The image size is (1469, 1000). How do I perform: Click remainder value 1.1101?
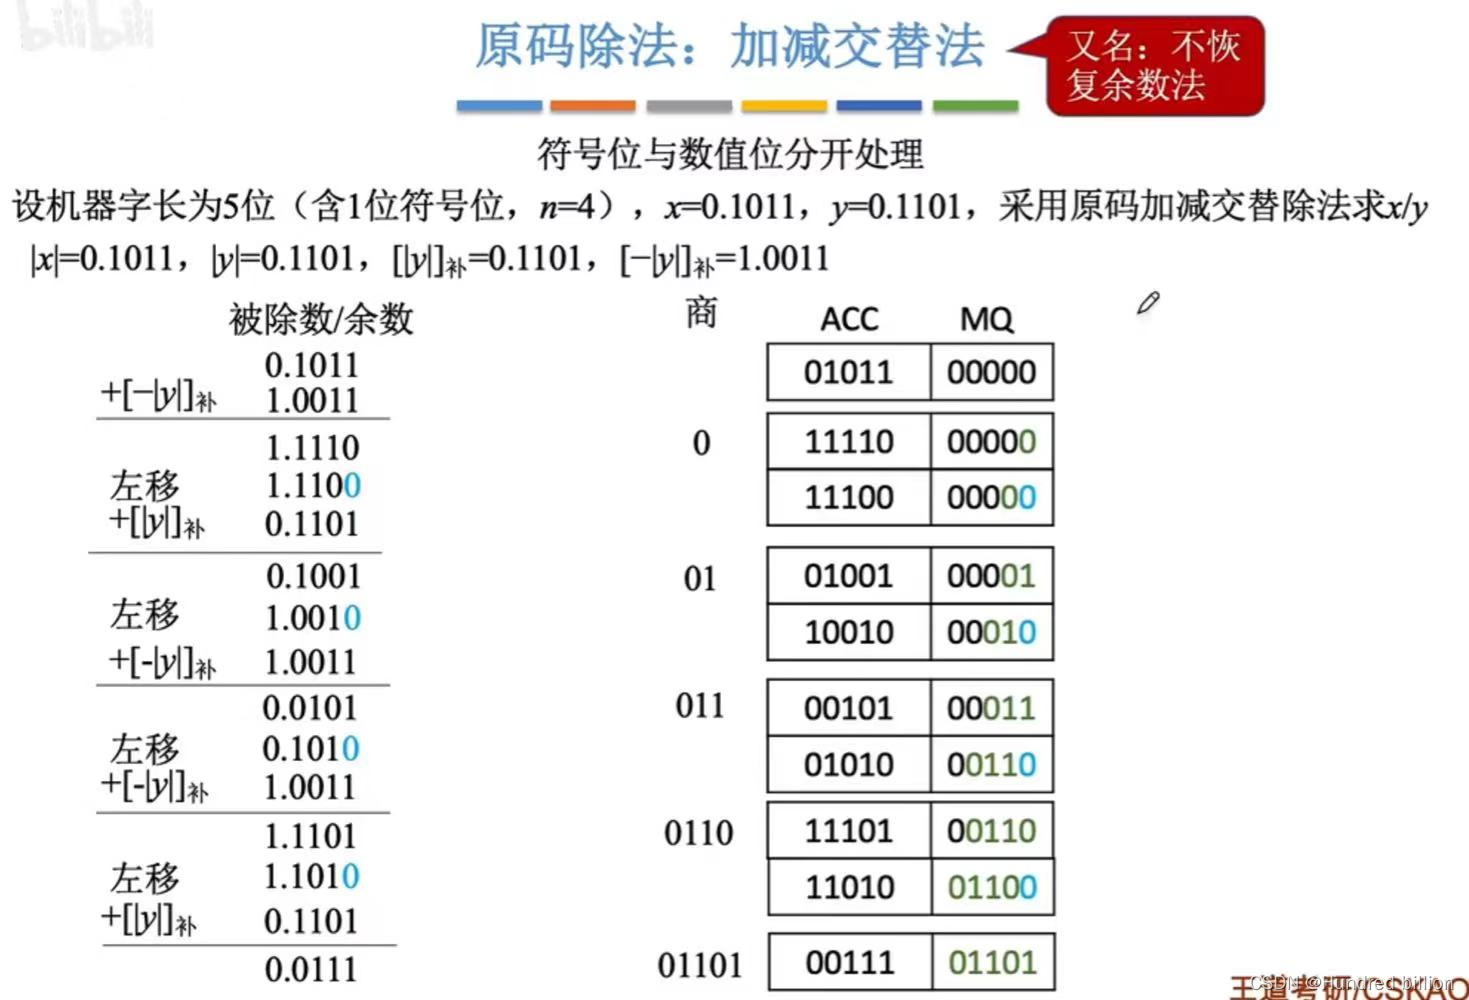[311, 835]
